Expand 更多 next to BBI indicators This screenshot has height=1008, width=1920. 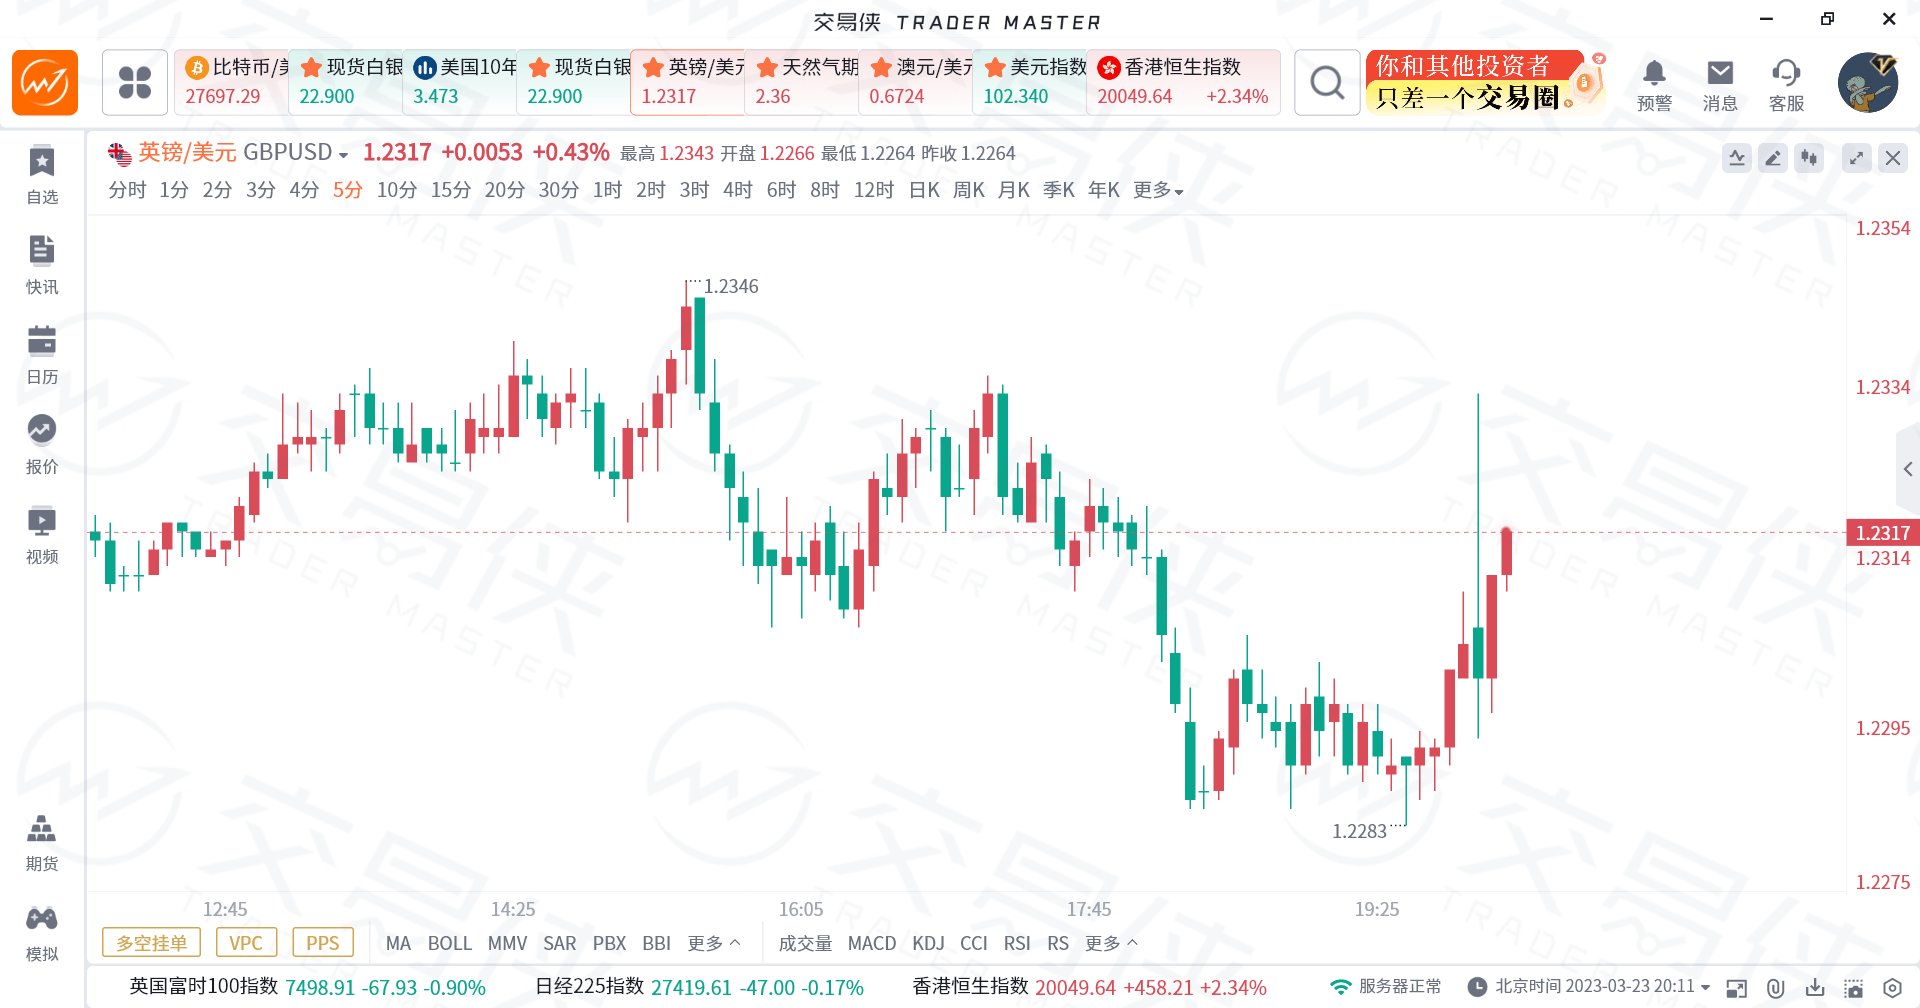(714, 943)
